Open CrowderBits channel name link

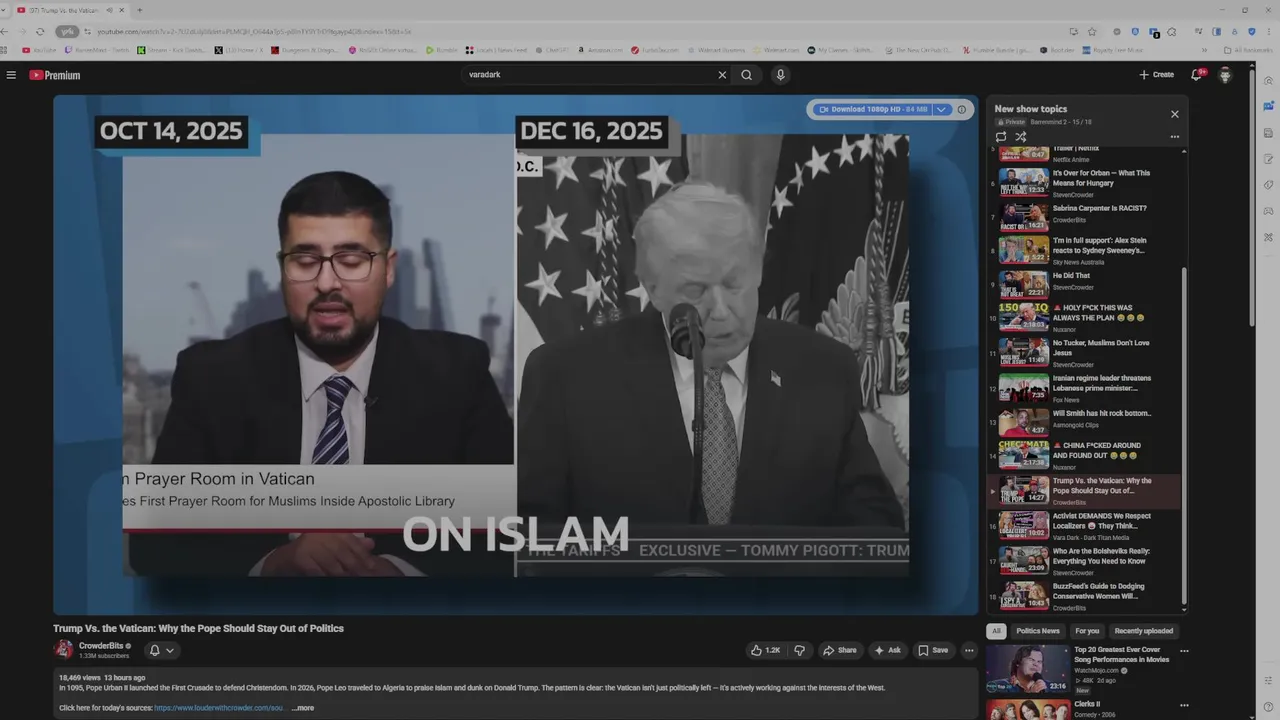click(x=100, y=646)
